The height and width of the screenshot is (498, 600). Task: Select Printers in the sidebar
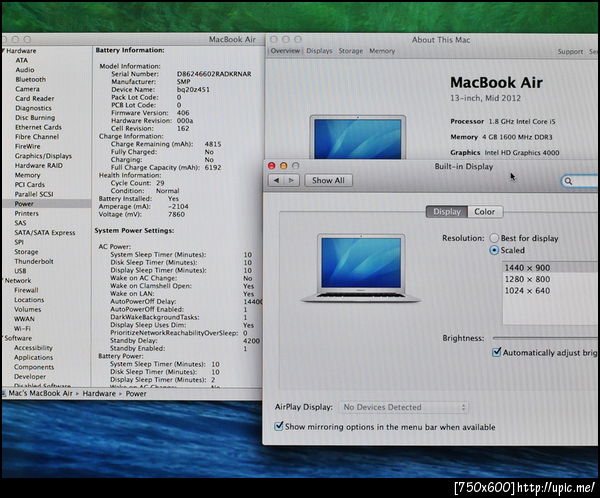[x=26, y=213]
